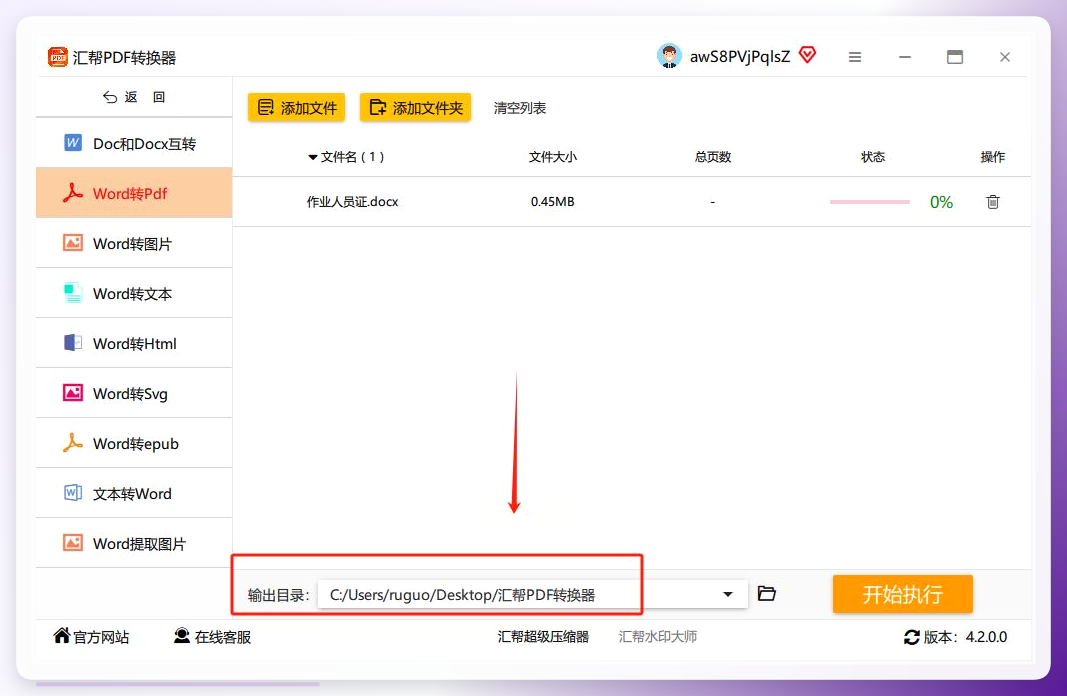Choose Word提取图片 from sidebar
The image size is (1067, 696).
tap(134, 543)
